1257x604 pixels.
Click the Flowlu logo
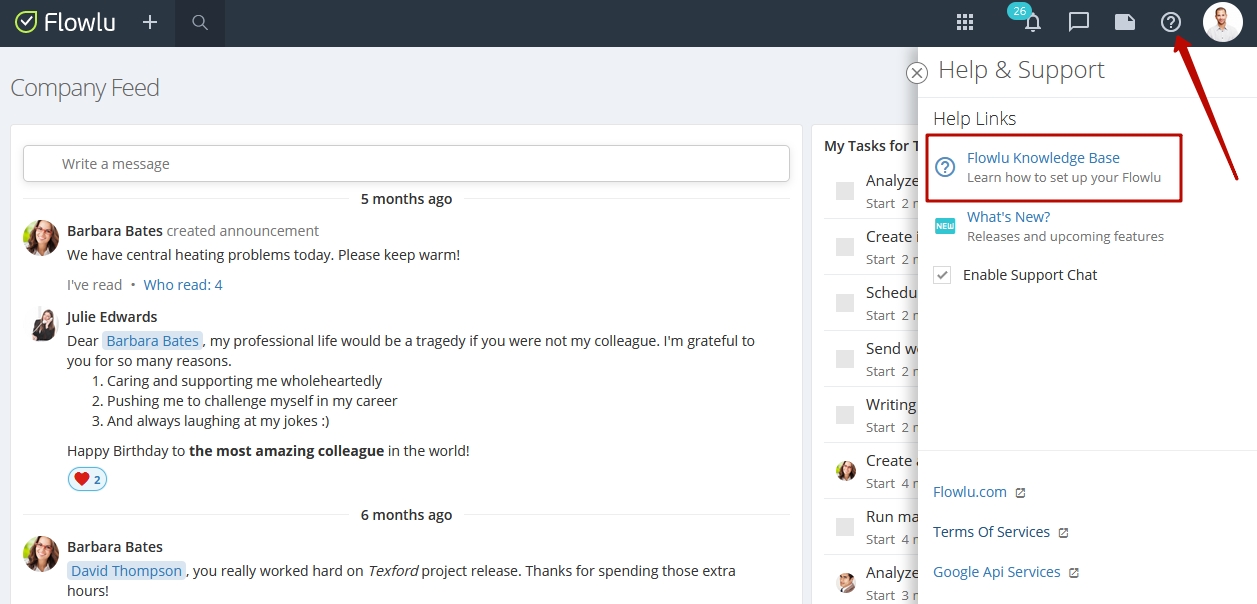[66, 22]
